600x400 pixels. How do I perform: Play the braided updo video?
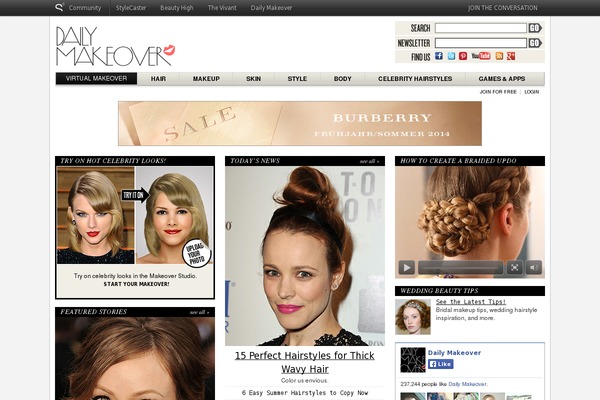pyautogui.click(x=407, y=267)
